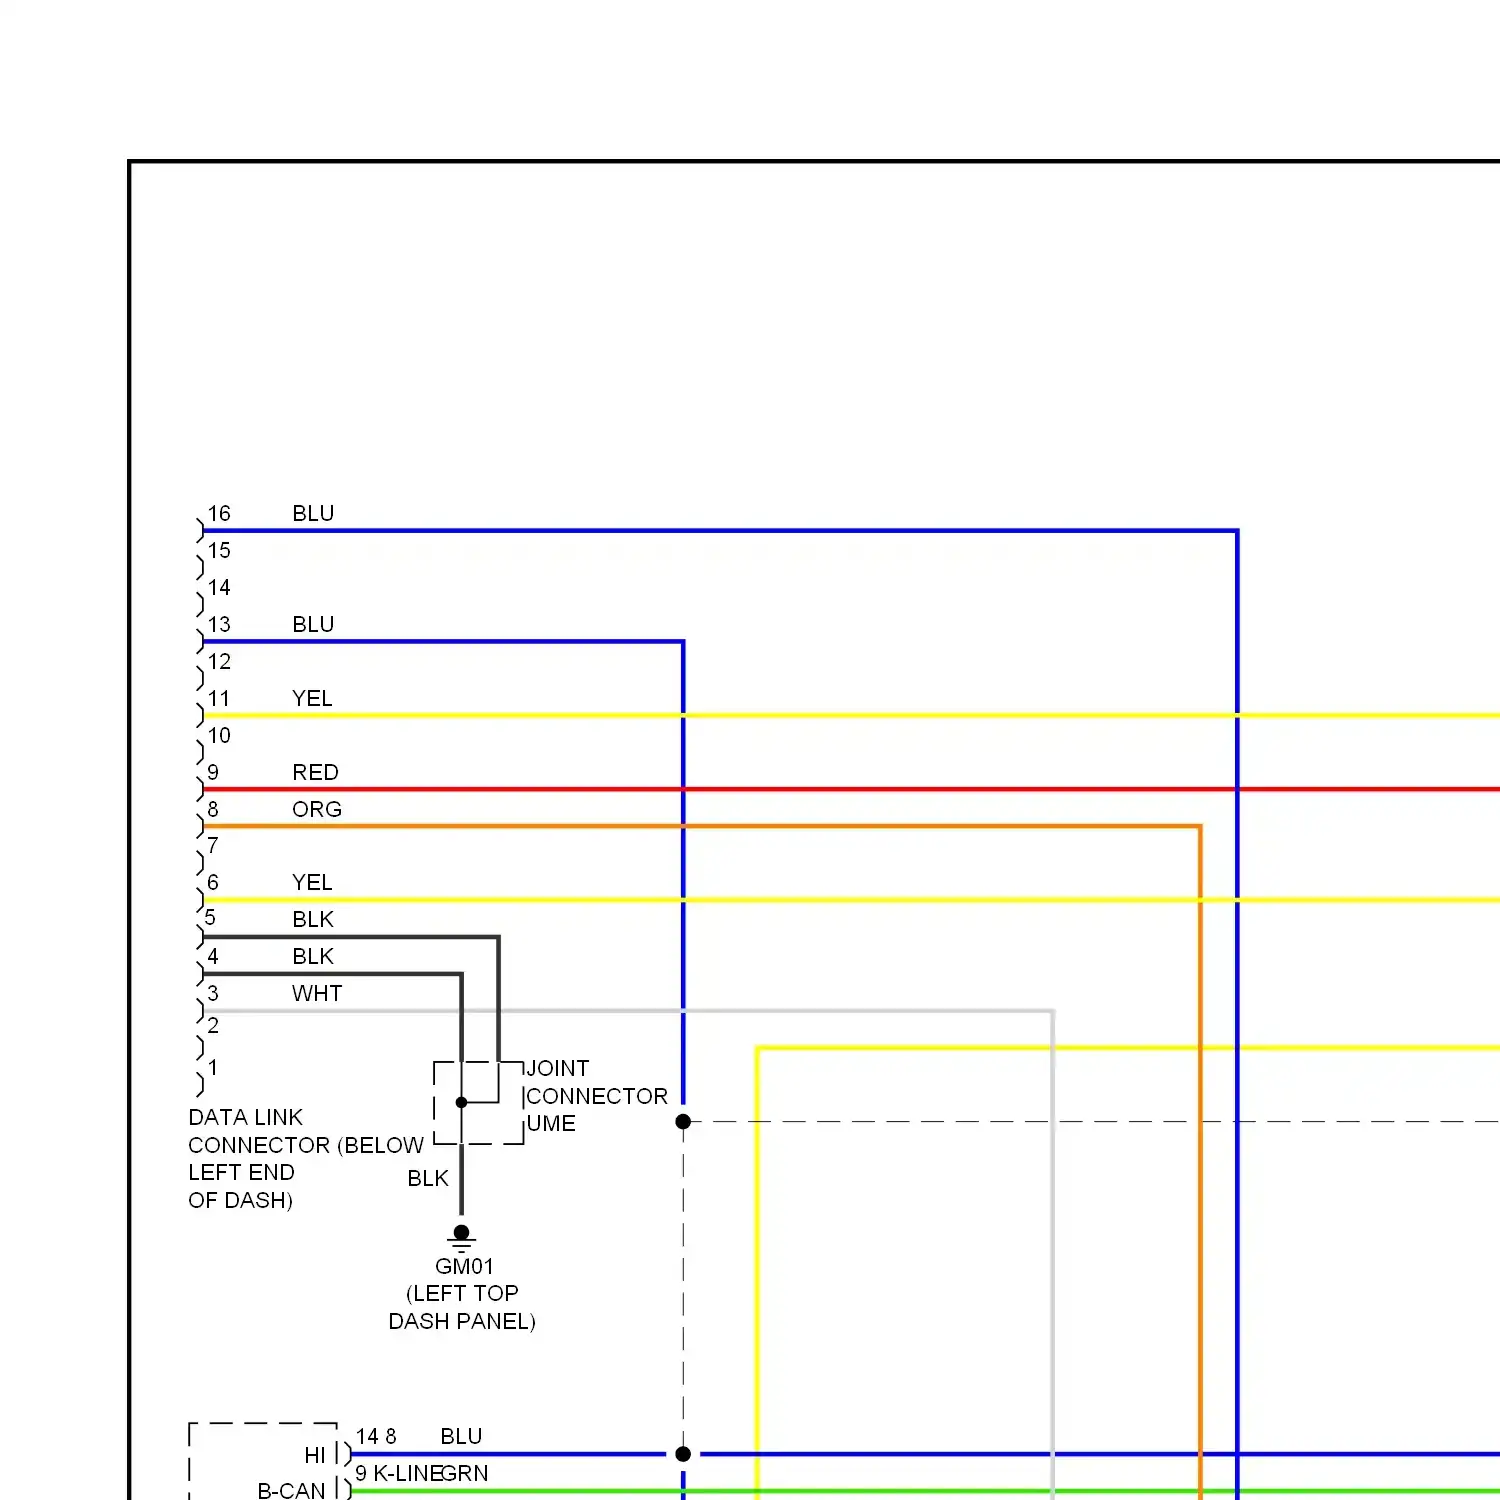This screenshot has height=1500, width=1500.
Task: Click the GRN wire color label
Action: pos(465,1474)
